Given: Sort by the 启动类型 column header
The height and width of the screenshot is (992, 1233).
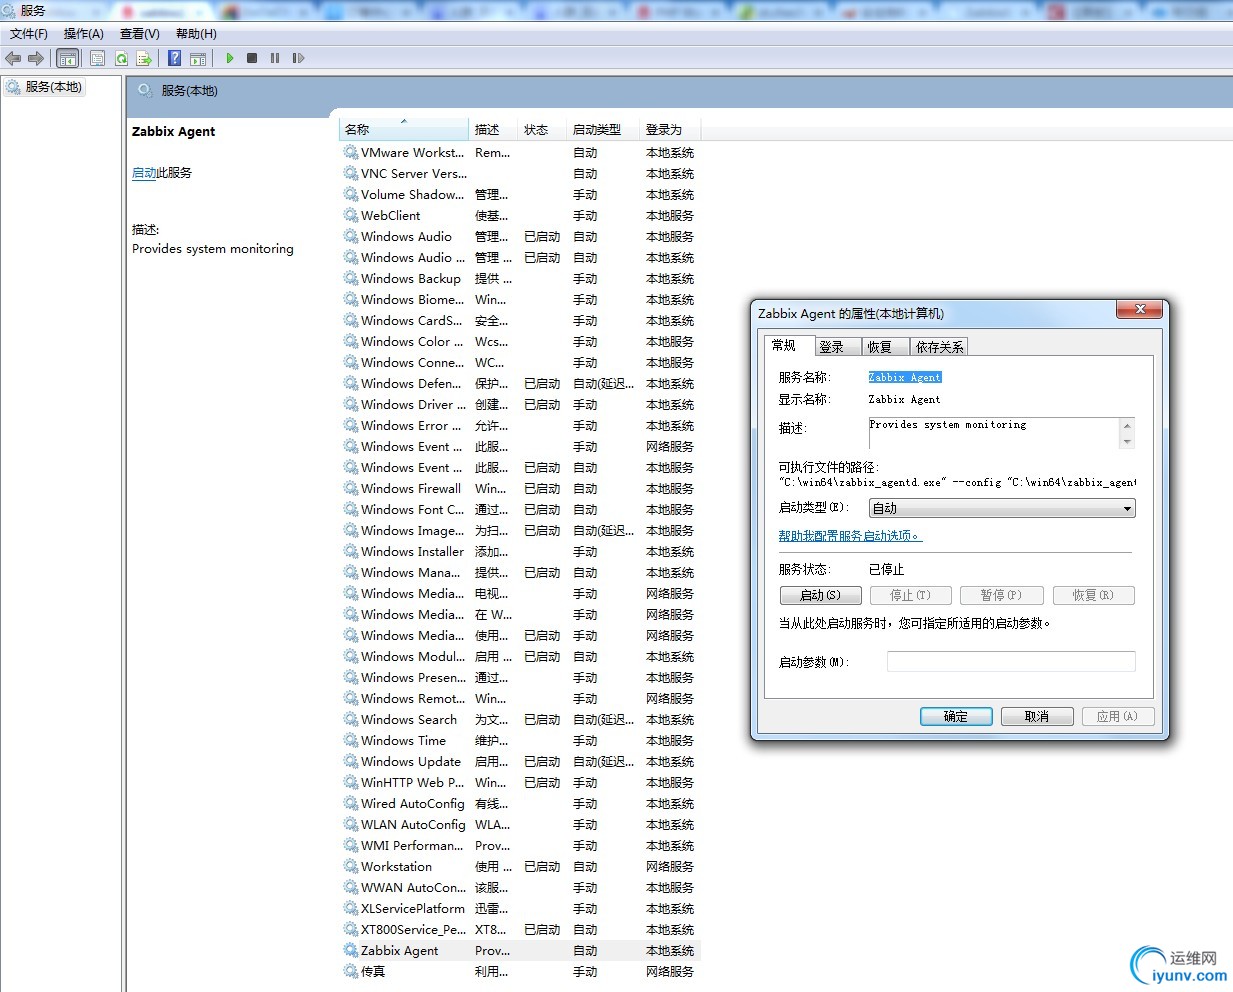Looking at the screenshot, I should coord(604,129).
